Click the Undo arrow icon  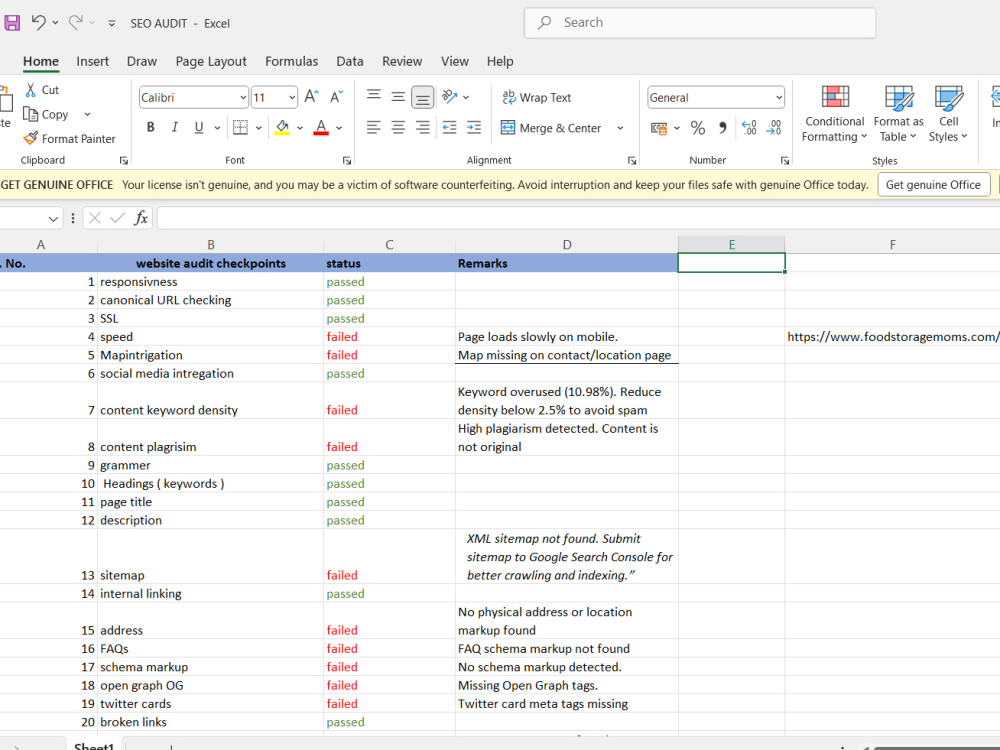[x=39, y=23]
